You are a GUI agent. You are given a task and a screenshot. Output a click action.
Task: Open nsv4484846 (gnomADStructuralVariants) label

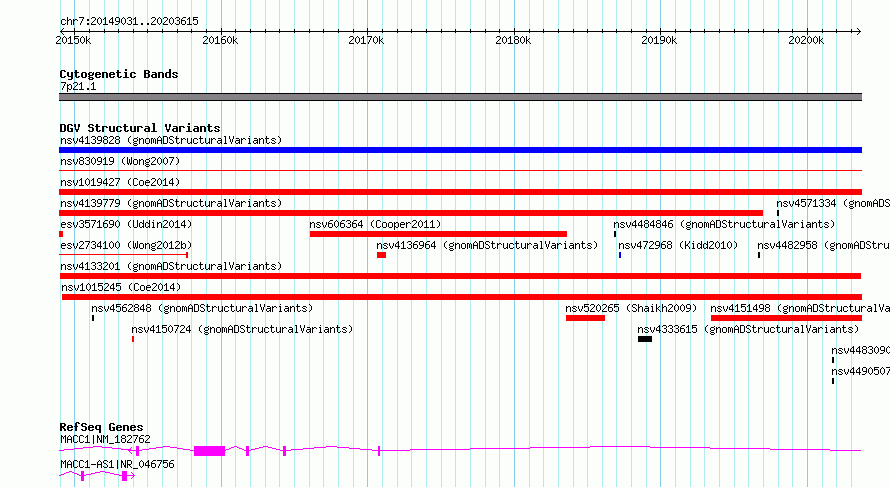(724, 224)
